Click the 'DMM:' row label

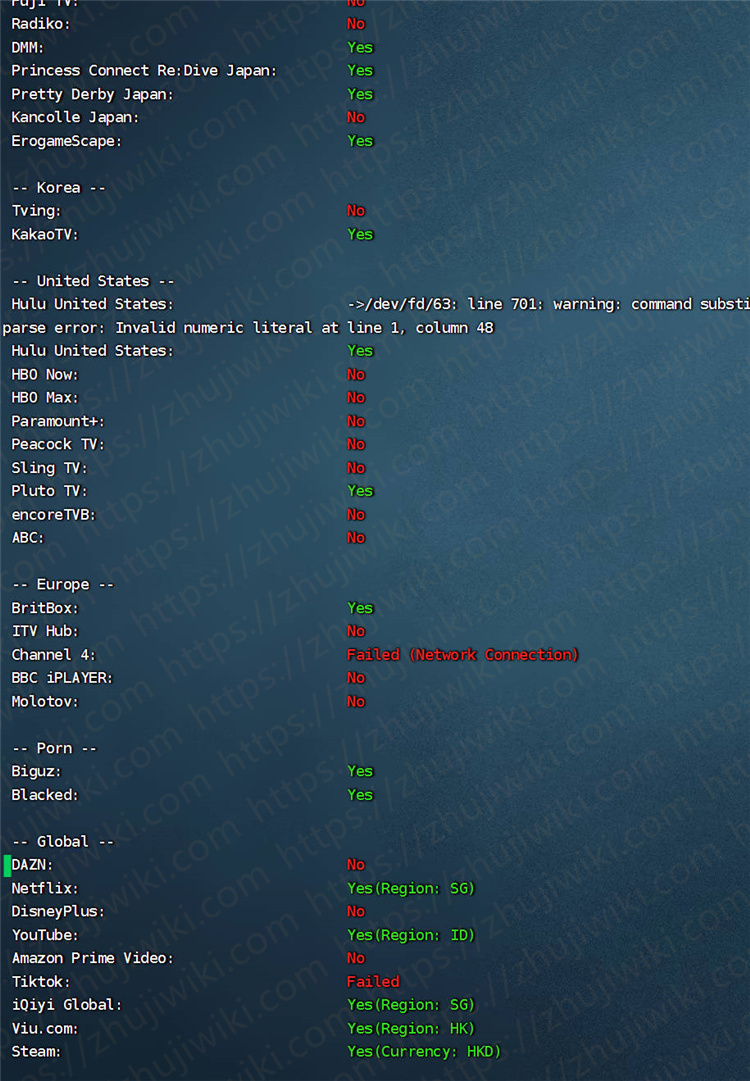(28, 48)
